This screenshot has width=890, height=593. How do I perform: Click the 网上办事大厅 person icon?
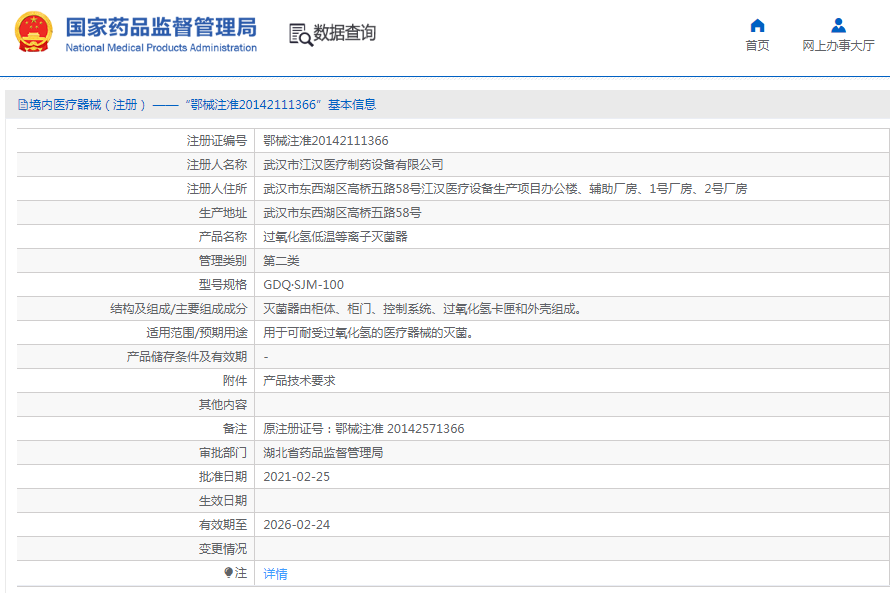click(x=838, y=25)
